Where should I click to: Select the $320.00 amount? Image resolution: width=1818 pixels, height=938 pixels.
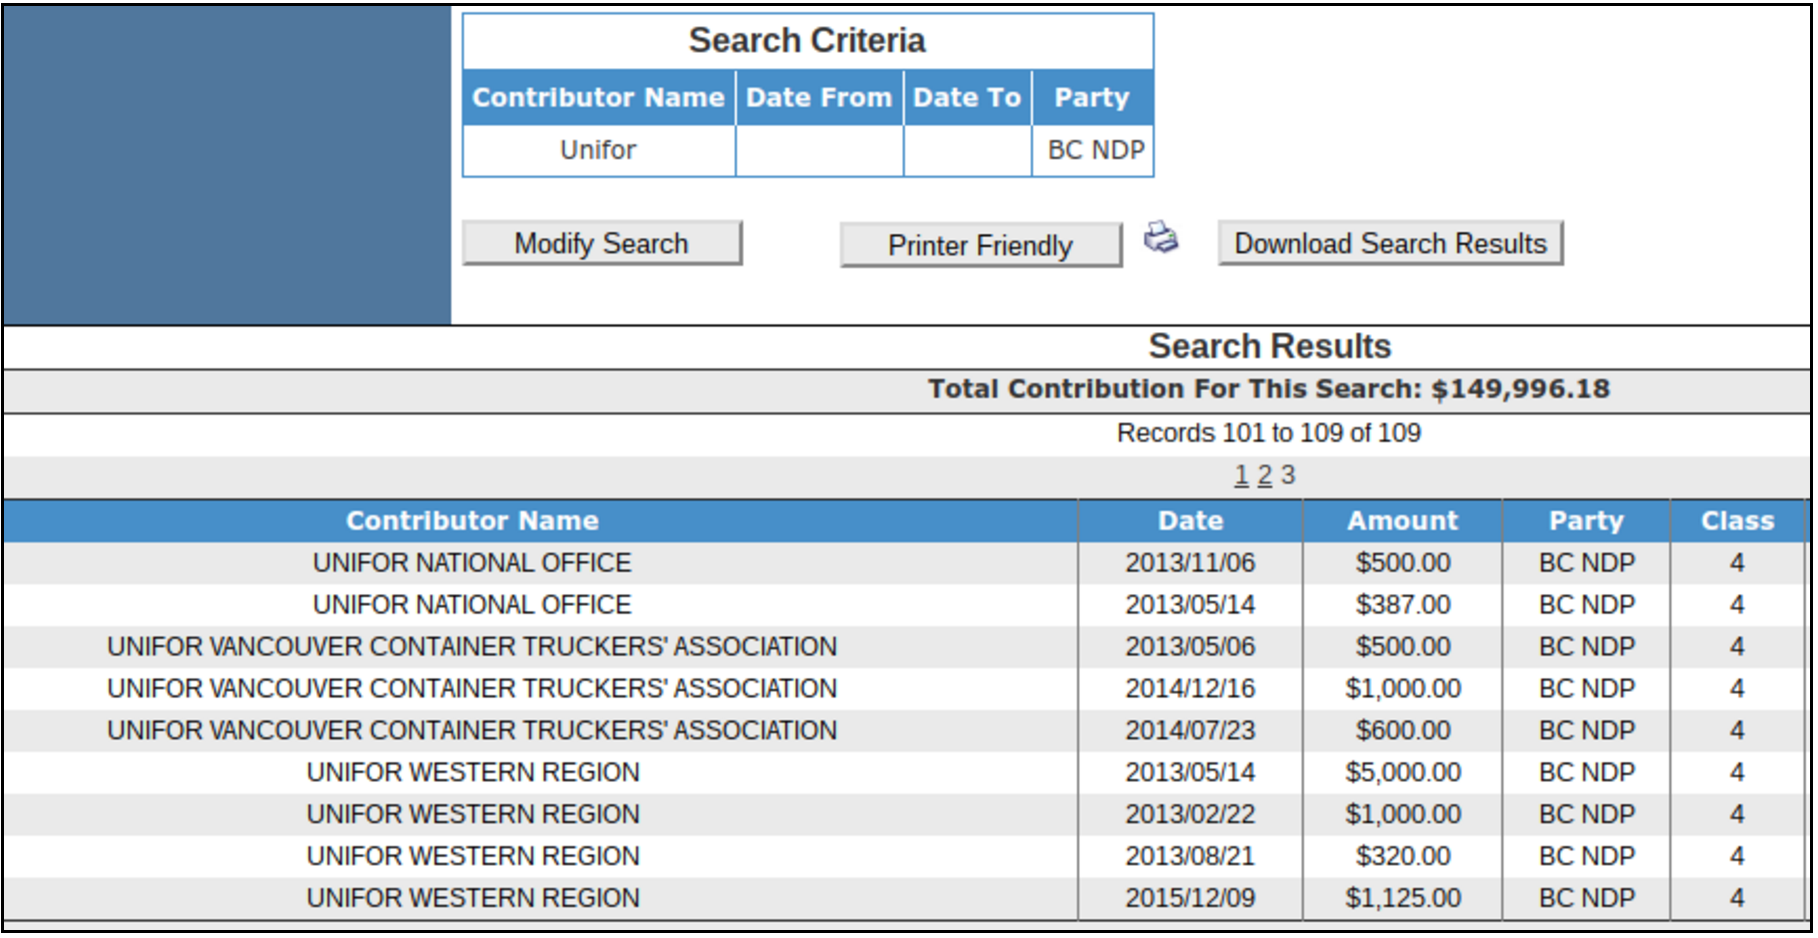point(1403,857)
